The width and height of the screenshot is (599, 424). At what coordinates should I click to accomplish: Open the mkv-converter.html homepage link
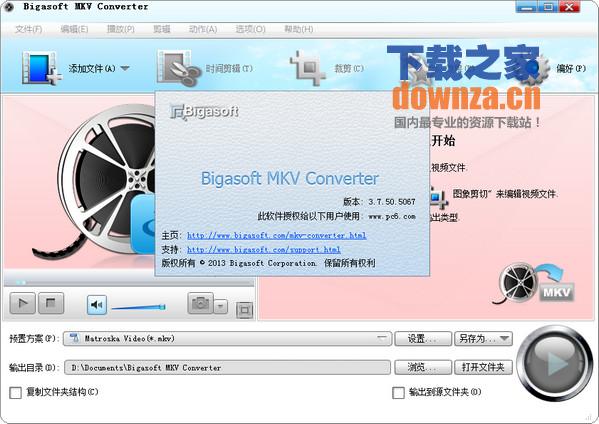[x=277, y=235]
